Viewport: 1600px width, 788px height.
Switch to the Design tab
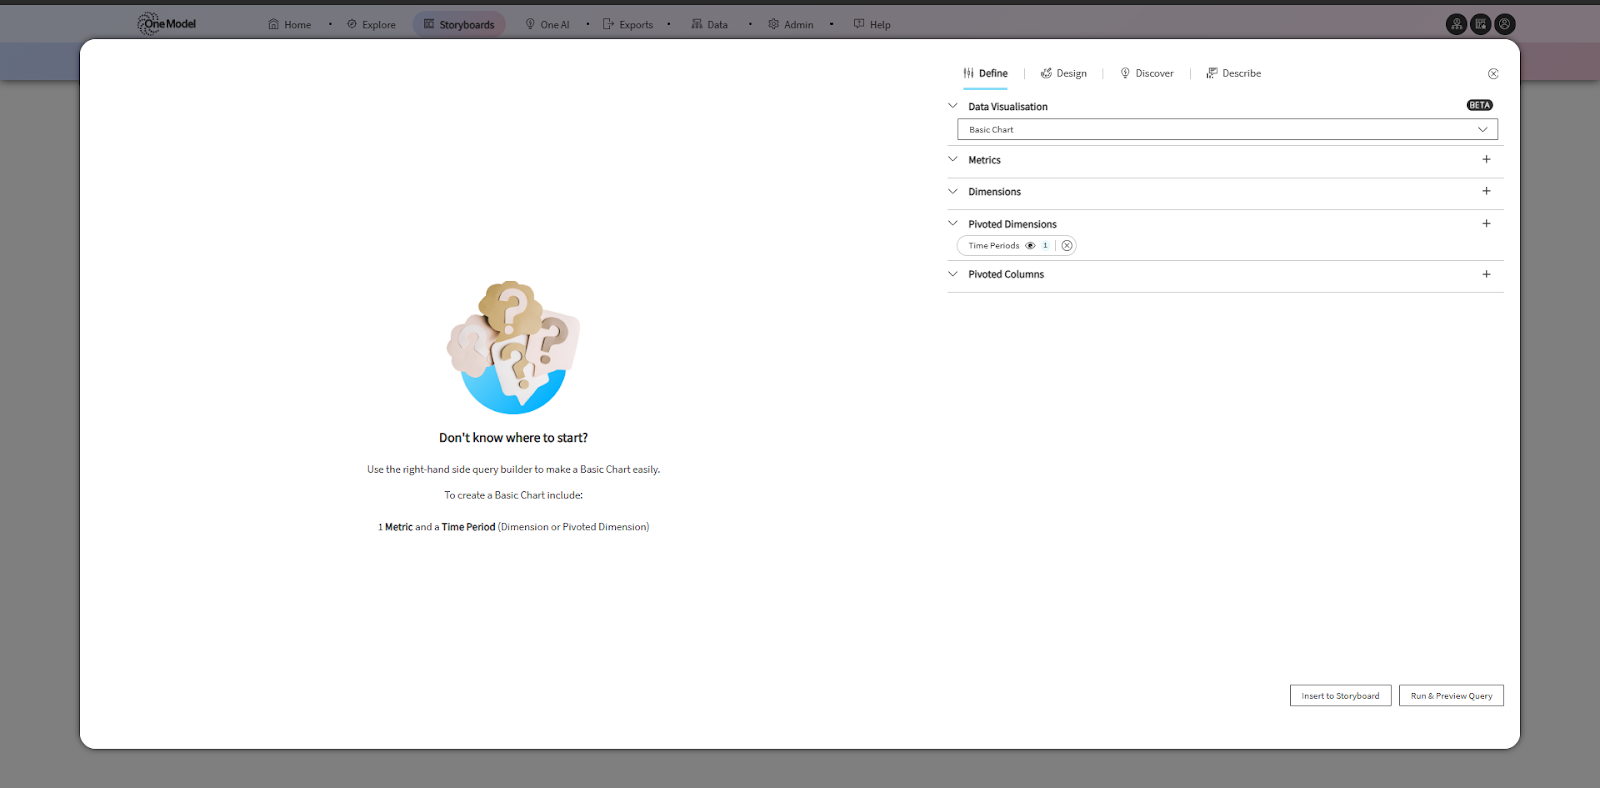pos(1064,74)
